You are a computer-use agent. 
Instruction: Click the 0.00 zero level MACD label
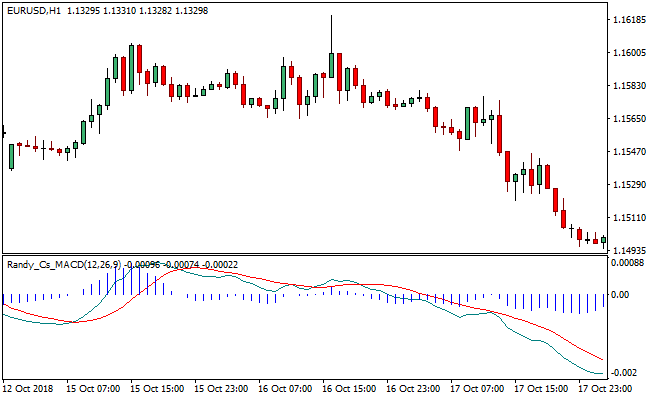pos(620,295)
